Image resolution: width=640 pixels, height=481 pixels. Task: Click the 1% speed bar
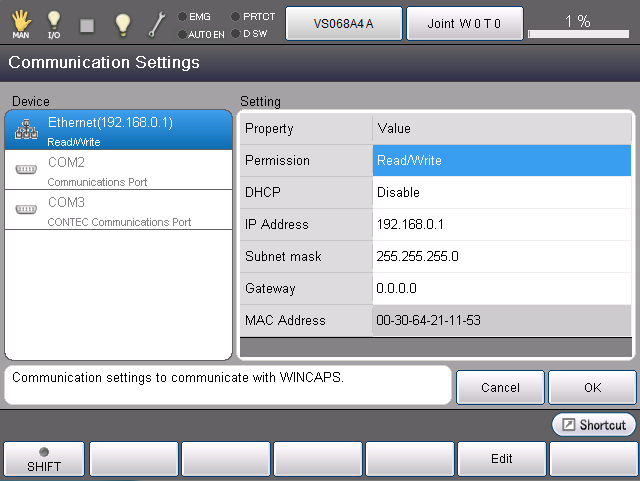point(577,25)
